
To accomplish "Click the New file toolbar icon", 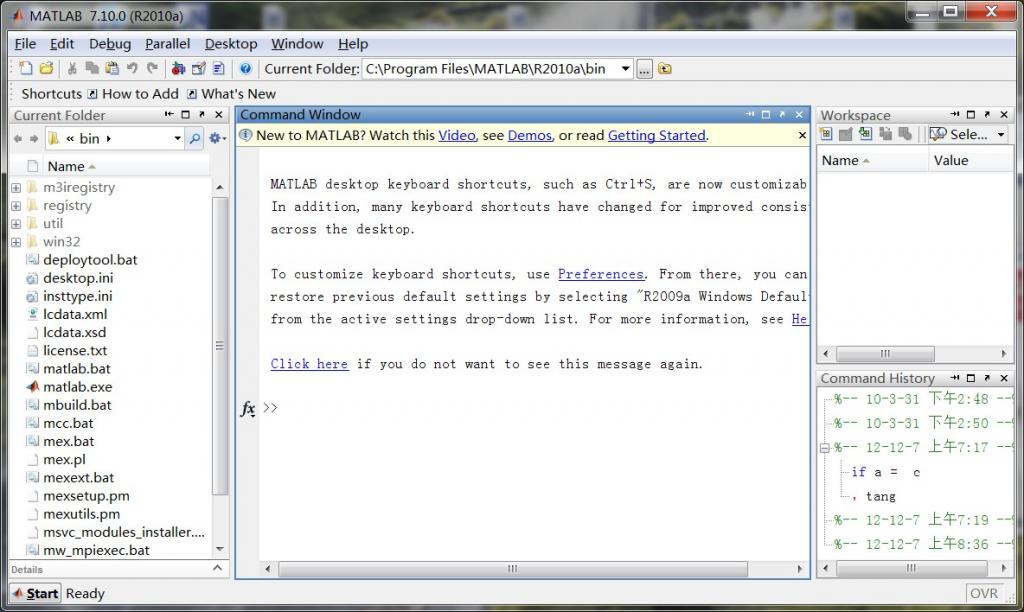I will click(25, 69).
